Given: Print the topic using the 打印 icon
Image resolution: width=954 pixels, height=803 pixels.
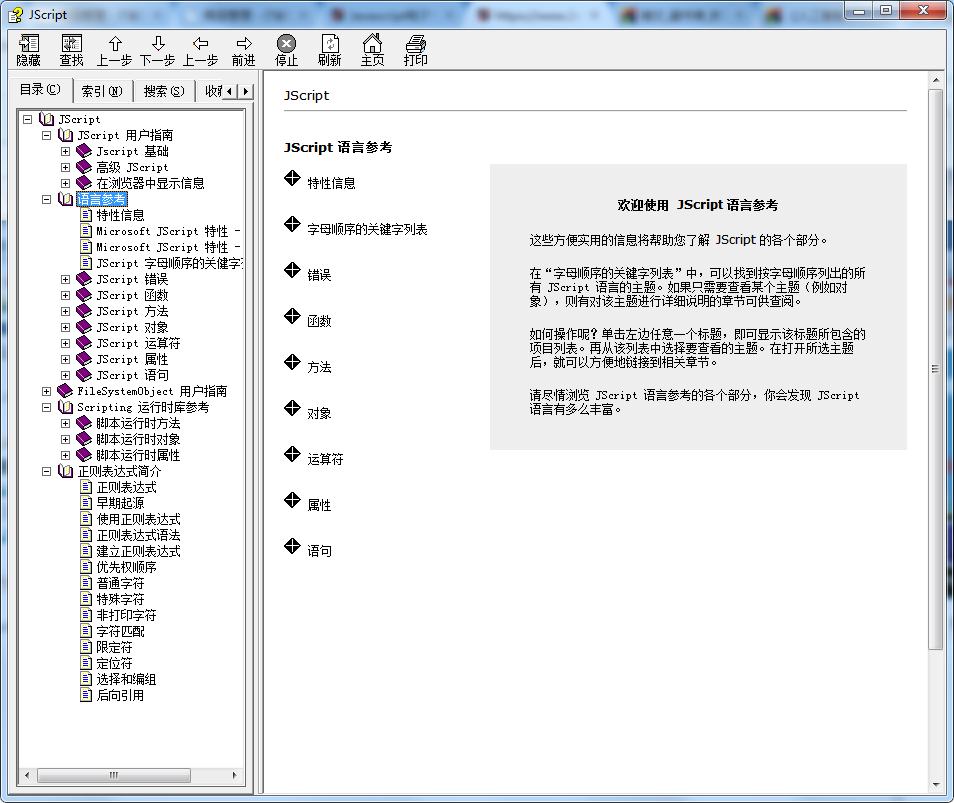Looking at the screenshot, I should 415,44.
